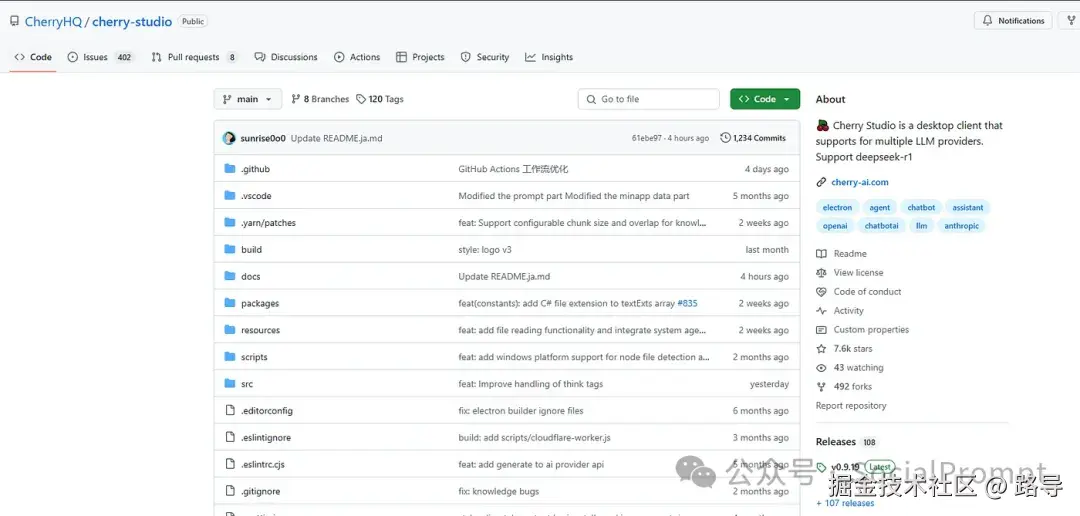Screen dimensions: 1080x516
Task: Open the .eslintignore file name
Action: point(266,437)
